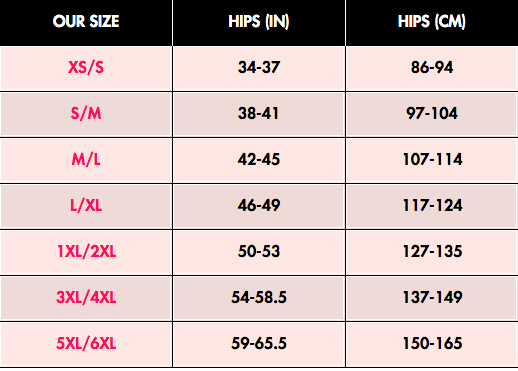The height and width of the screenshot is (371, 518).
Task: Click the OUR SIZE column header
Action: (86, 23)
